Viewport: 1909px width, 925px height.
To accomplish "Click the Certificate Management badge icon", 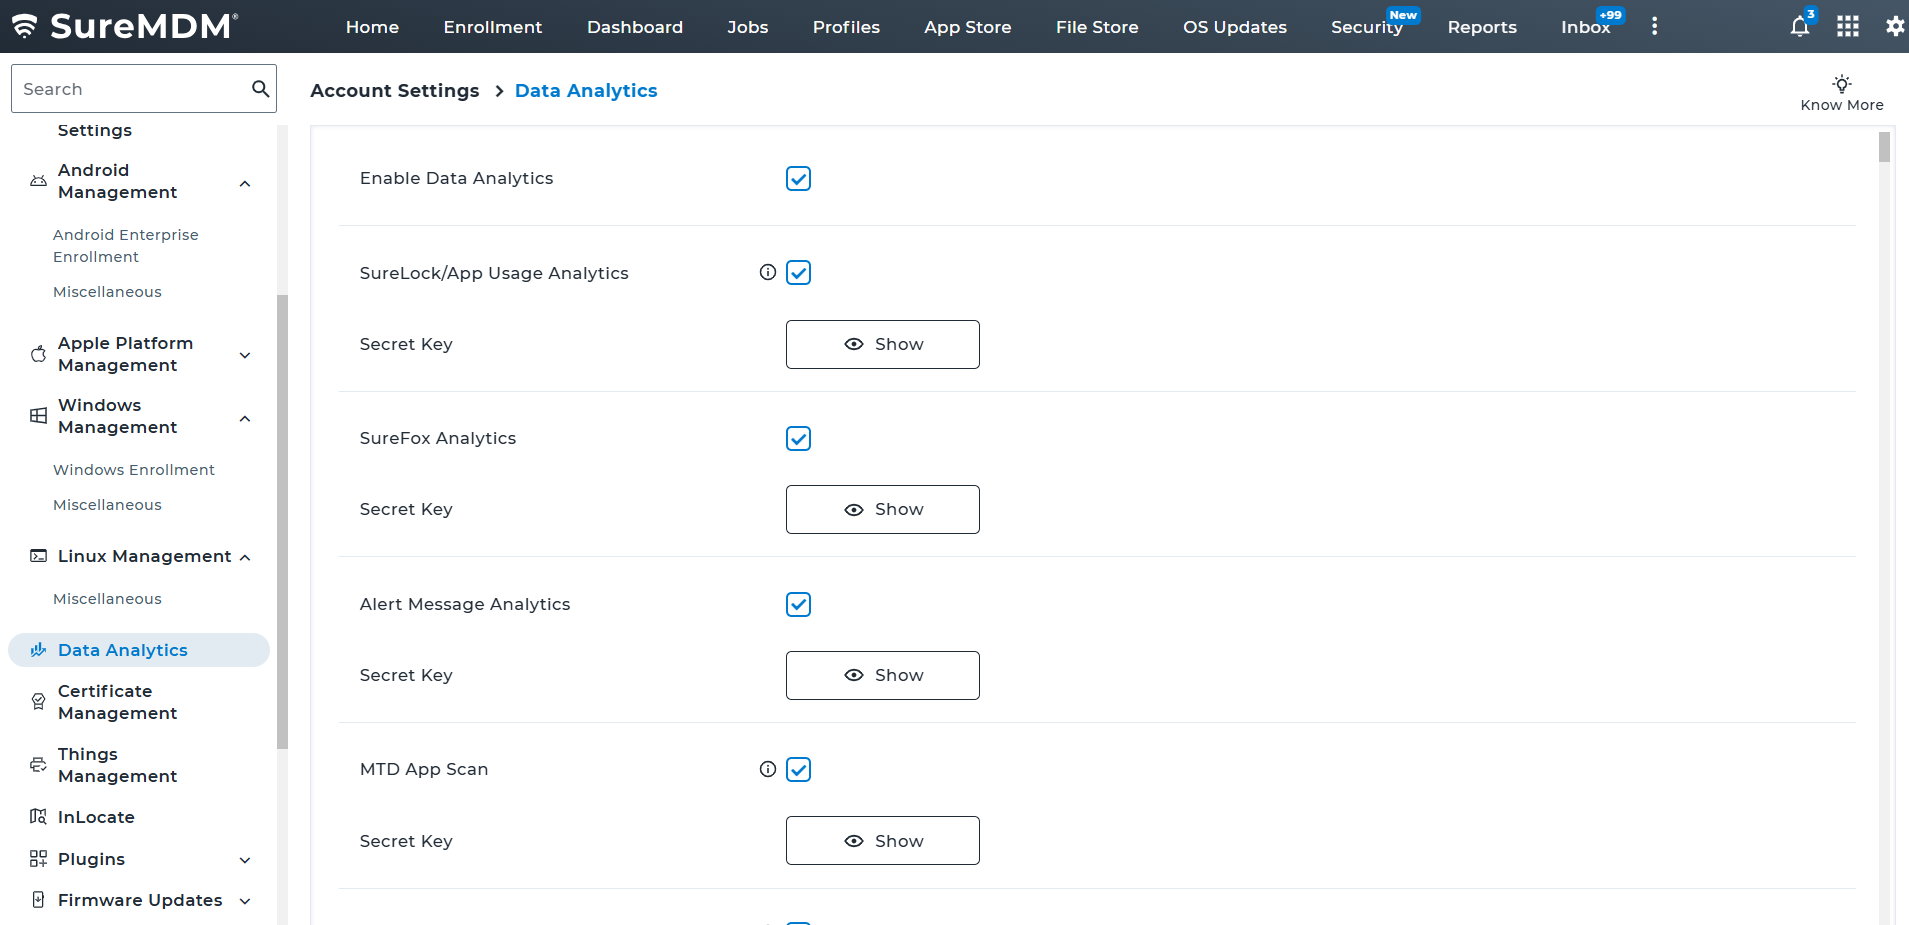I will [x=38, y=702].
